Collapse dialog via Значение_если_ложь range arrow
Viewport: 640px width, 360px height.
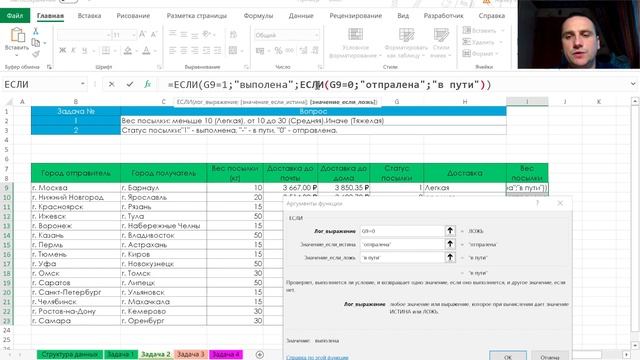coord(450,258)
